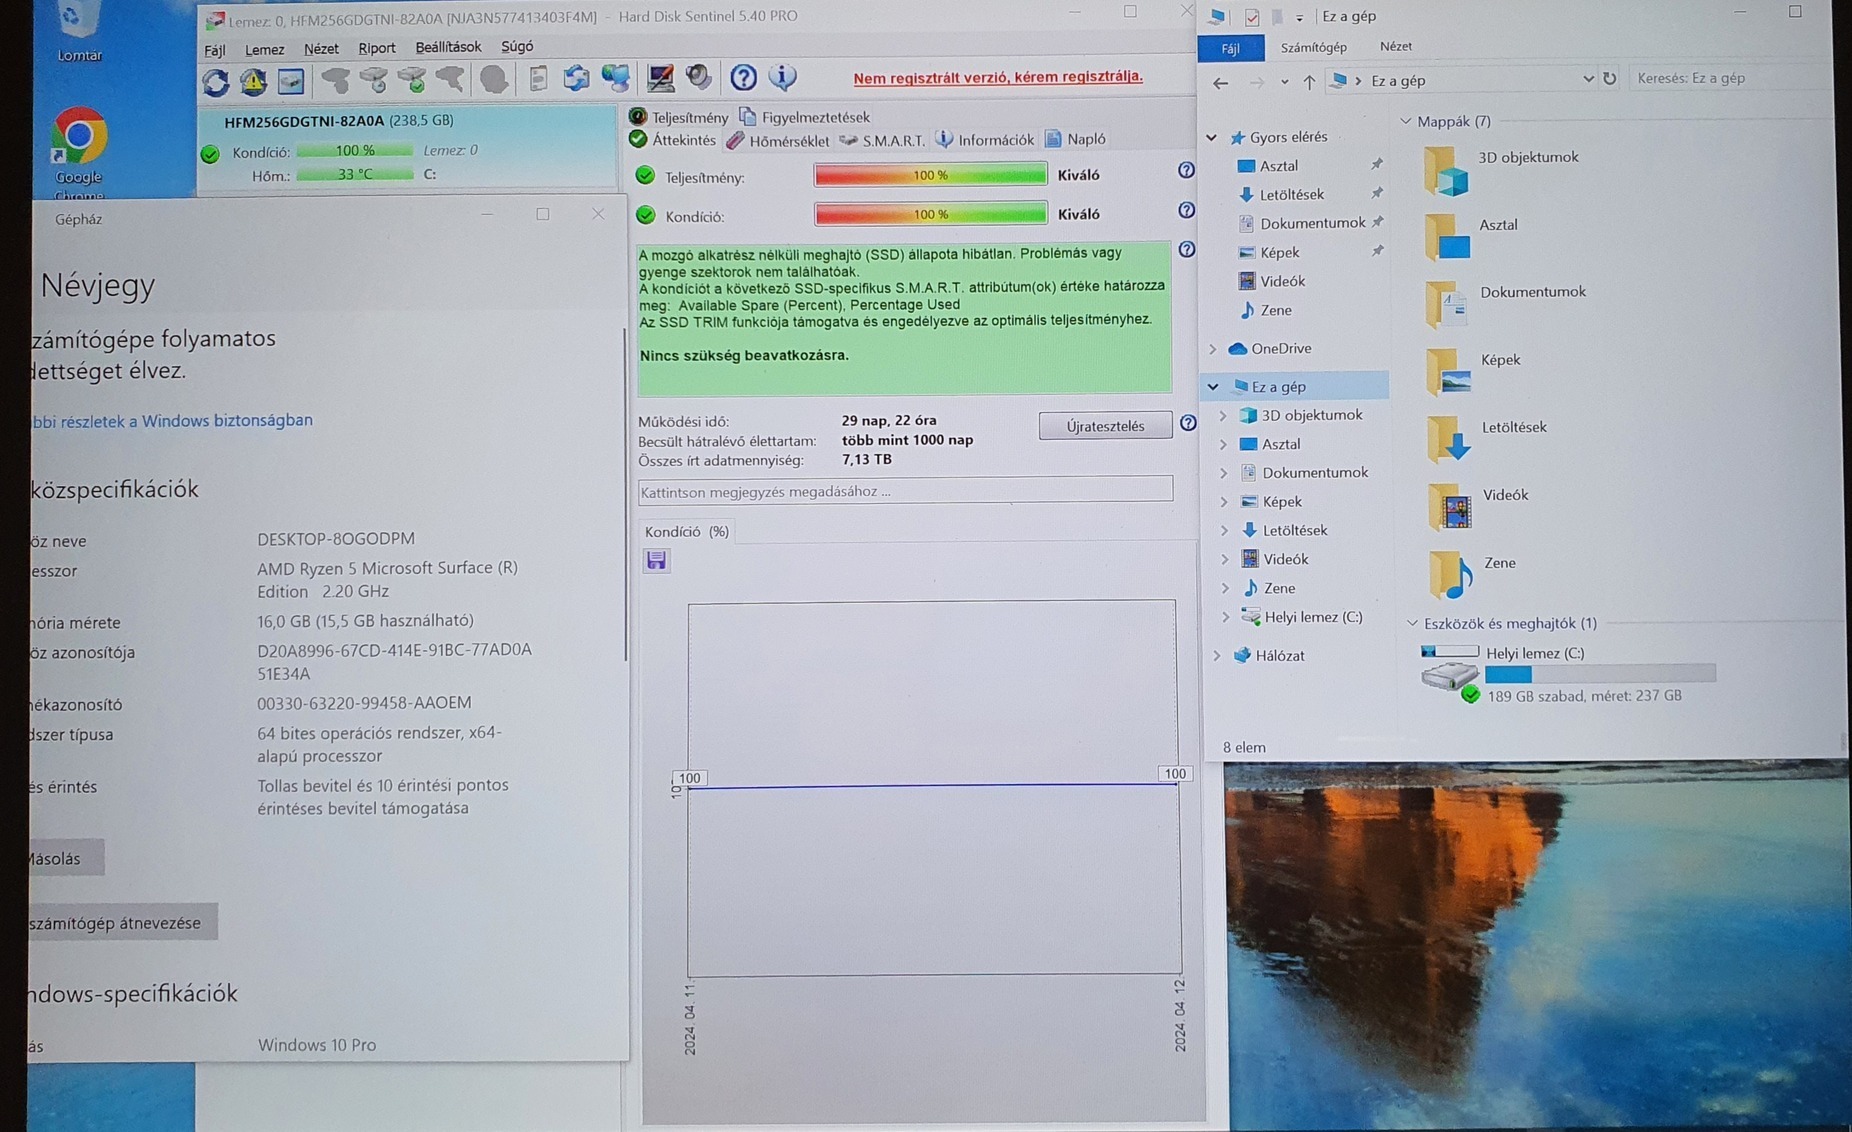Click the Újratesztelés button

pyautogui.click(x=1105, y=425)
